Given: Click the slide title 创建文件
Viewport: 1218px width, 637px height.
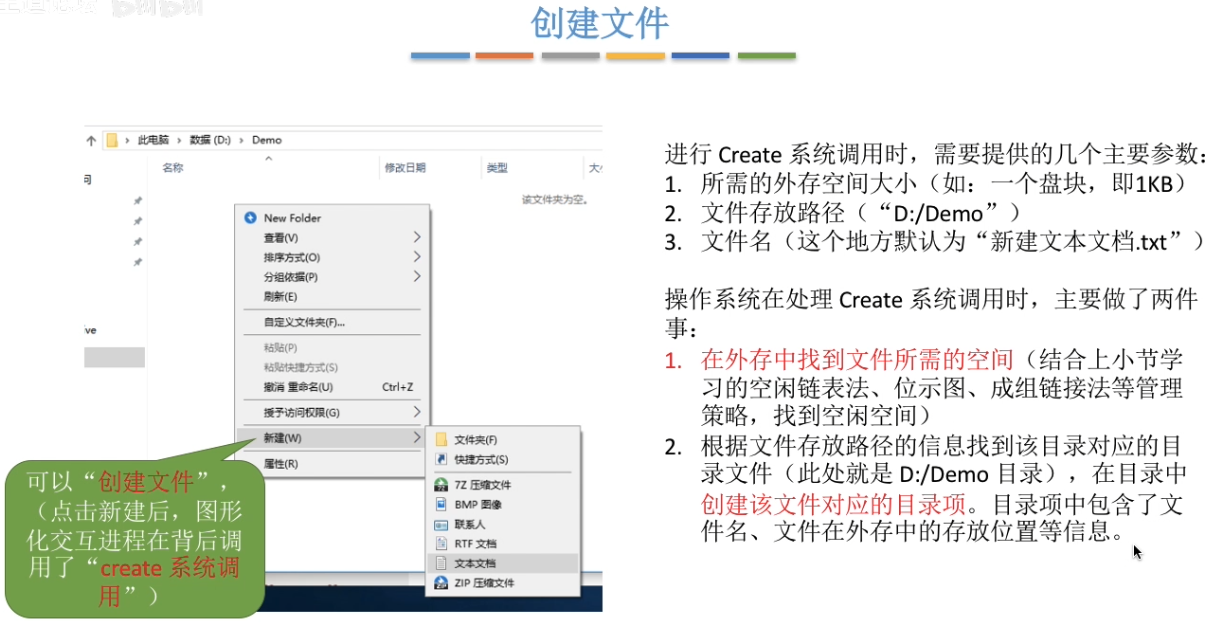Looking at the screenshot, I should click(600, 24).
